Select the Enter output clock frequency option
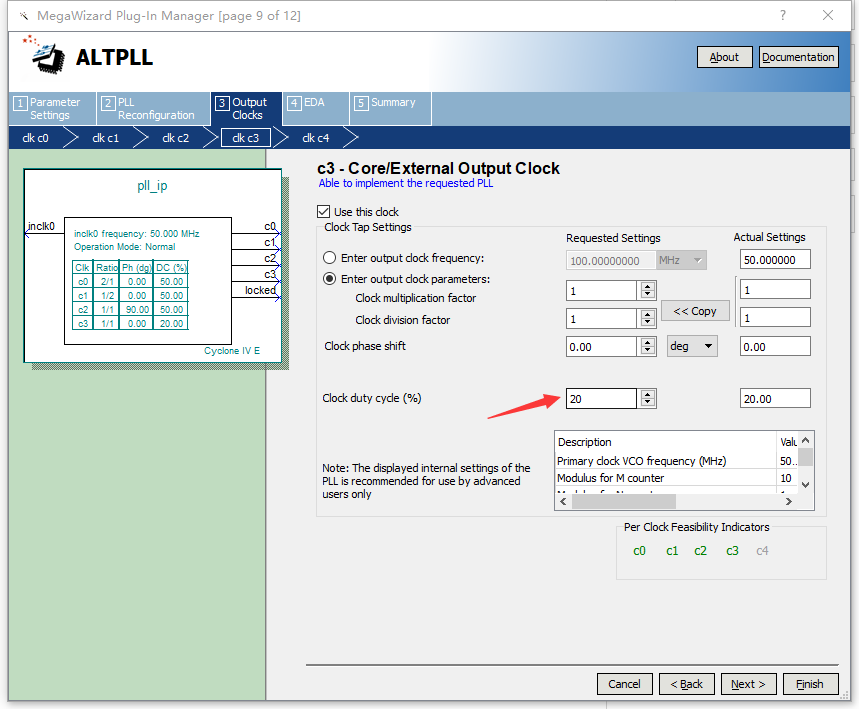Screen dimensions: 859x709 point(329,258)
